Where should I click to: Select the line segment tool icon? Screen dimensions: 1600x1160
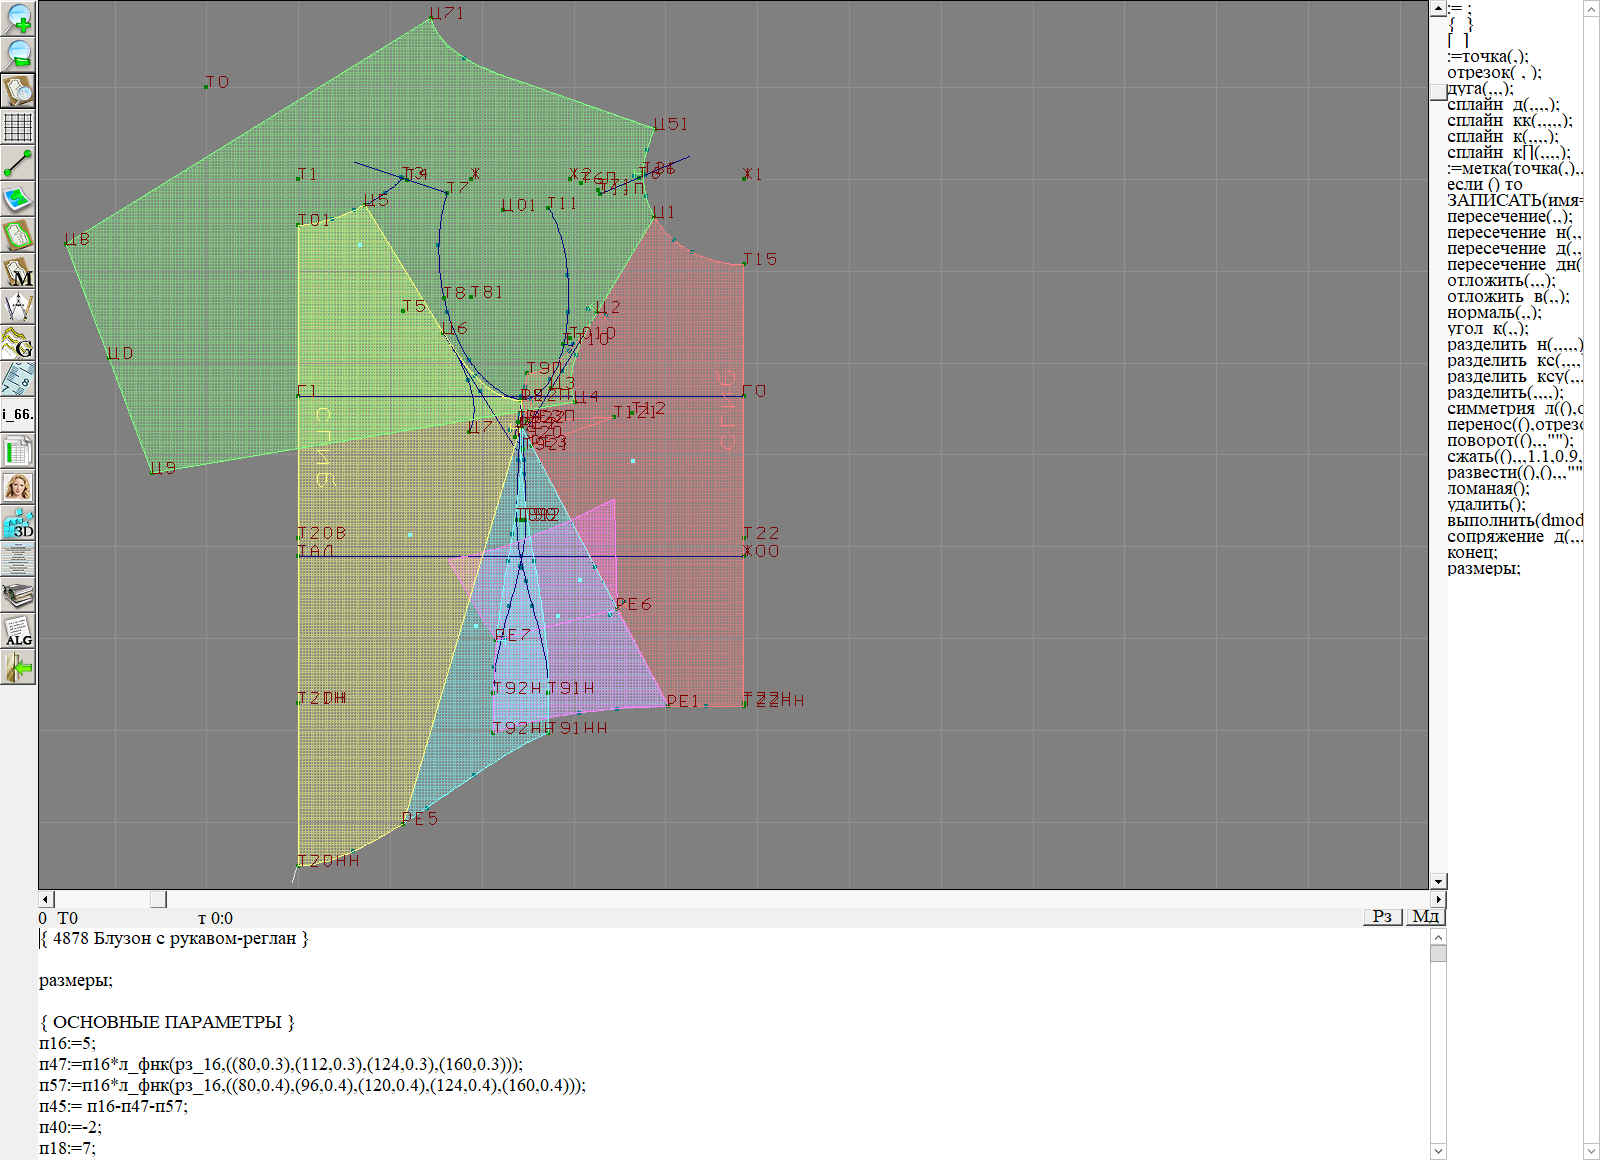pyautogui.click(x=18, y=163)
